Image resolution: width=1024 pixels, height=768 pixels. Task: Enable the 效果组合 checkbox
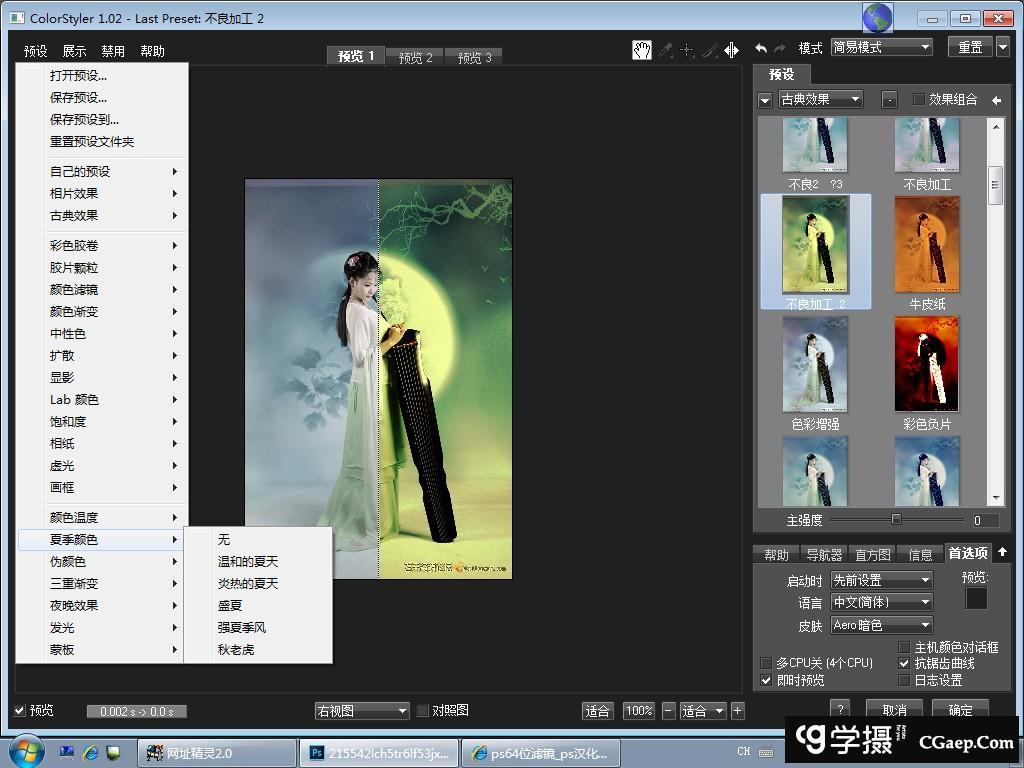coord(919,100)
